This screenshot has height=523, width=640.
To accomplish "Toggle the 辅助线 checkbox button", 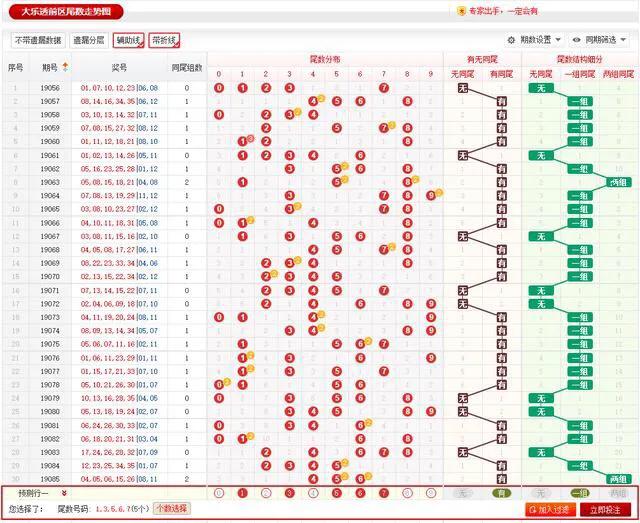I will pos(129,40).
